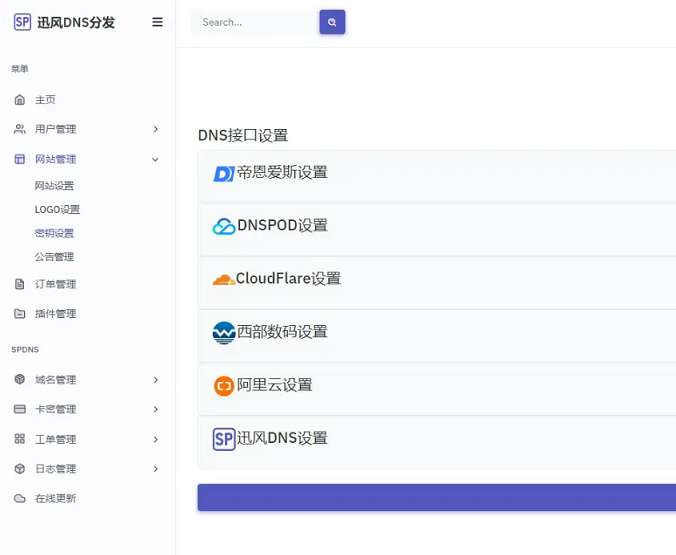Viewport: 676px width, 555px height.
Task: Click the wide purple submit button
Action: [x=436, y=497]
